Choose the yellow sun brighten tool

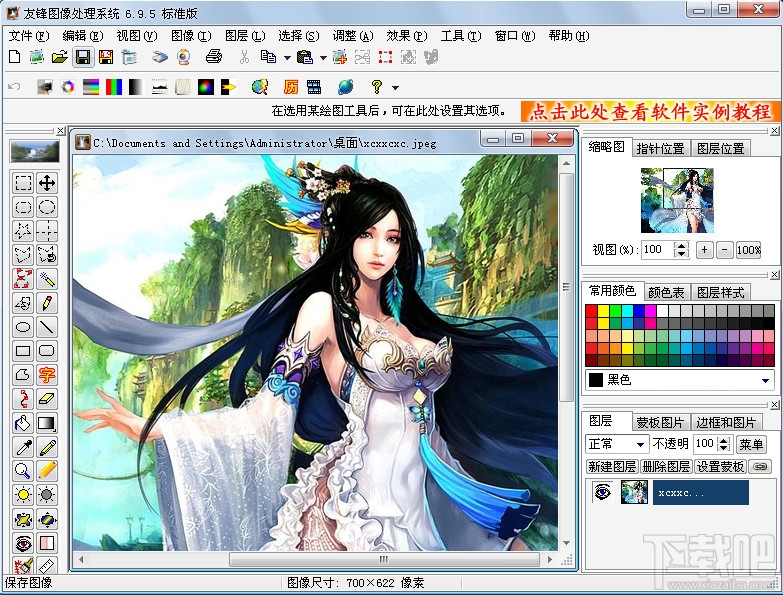(x=23, y=494)
